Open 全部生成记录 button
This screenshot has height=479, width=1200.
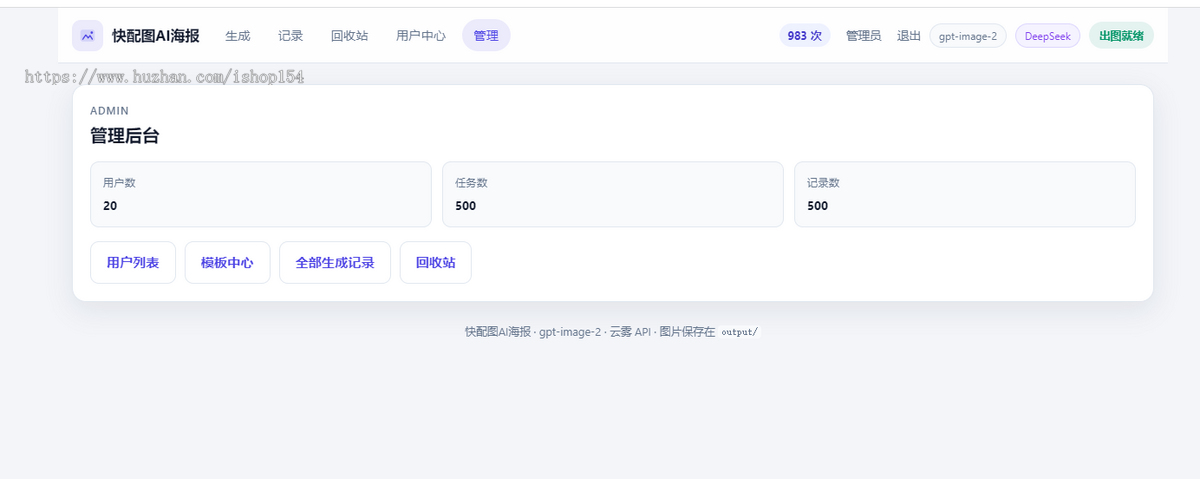(x=335, y=263)
